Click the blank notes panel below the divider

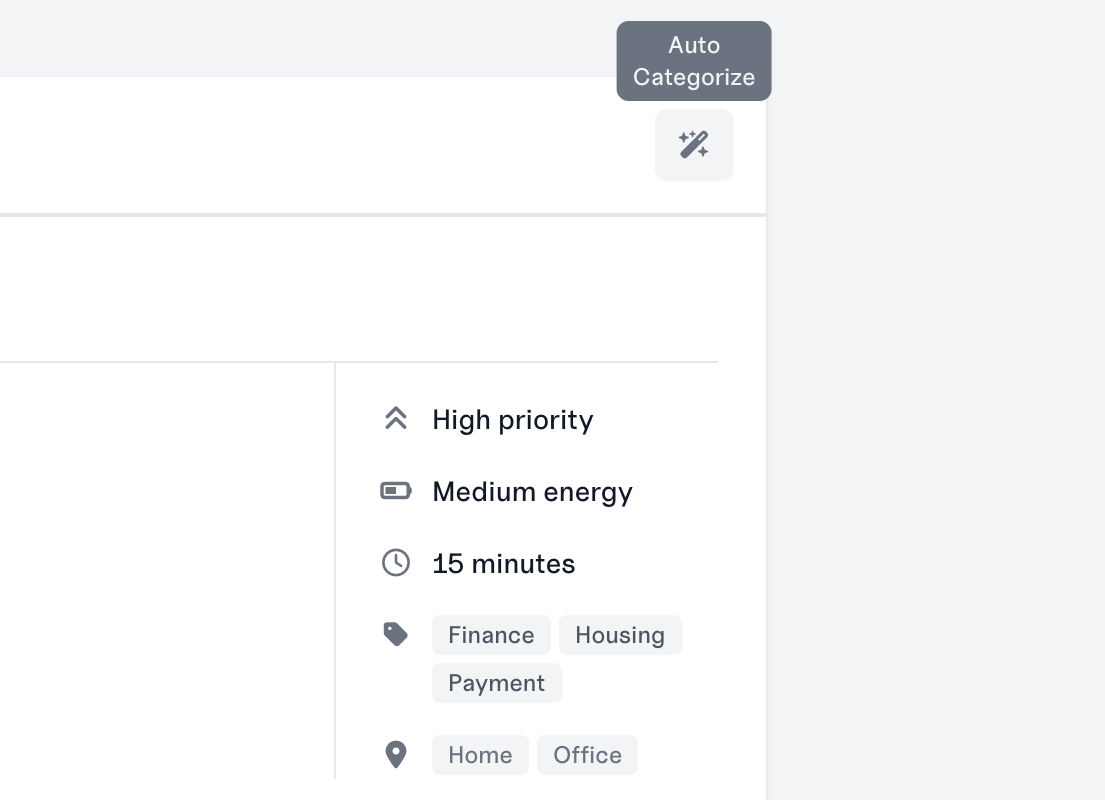click(167, 571)
